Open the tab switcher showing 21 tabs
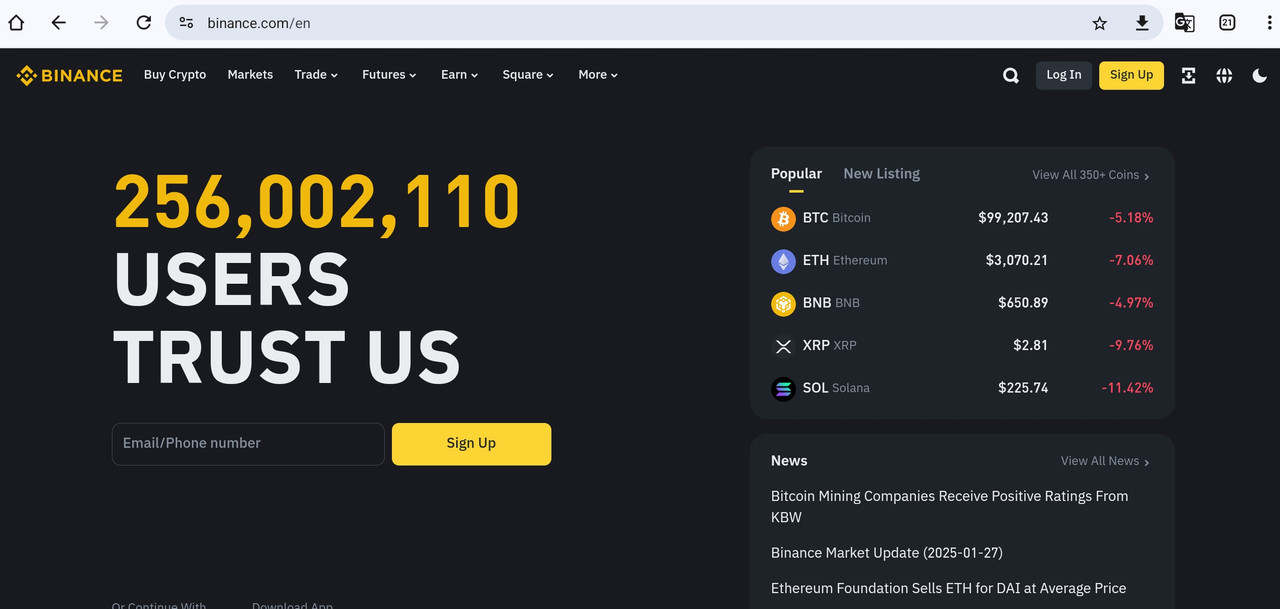This screenshot has height=609, width=1280. (1227, 22)
